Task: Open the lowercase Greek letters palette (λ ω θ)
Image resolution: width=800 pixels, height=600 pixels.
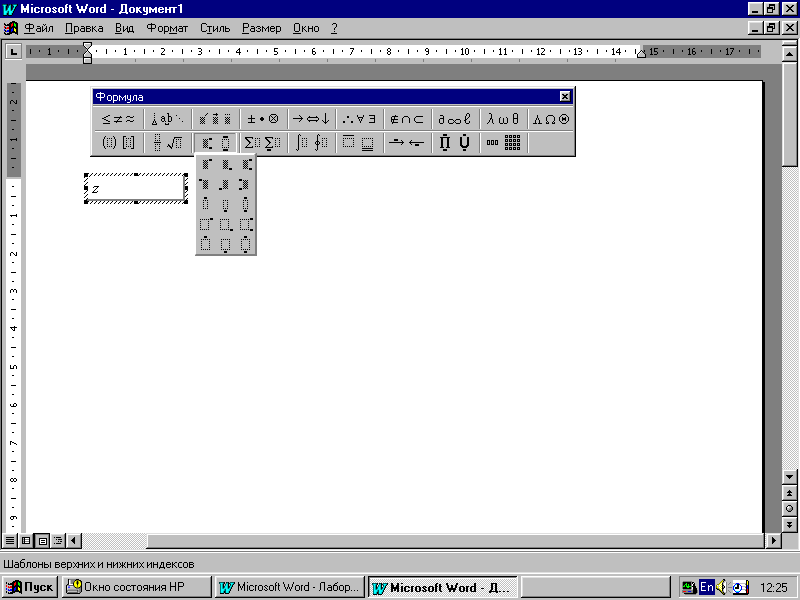Action: pos(503,119)
